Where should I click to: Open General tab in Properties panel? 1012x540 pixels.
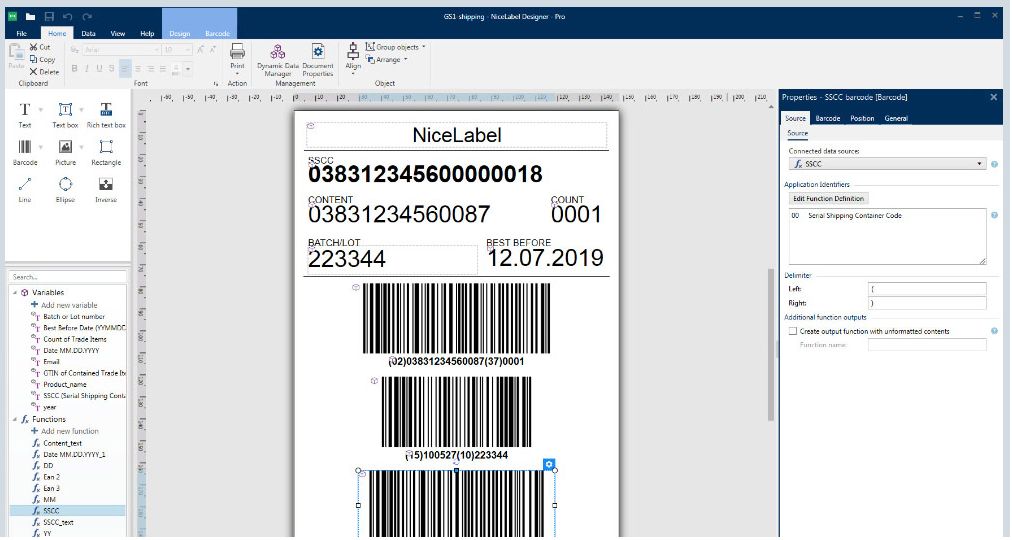coord(896,119)
